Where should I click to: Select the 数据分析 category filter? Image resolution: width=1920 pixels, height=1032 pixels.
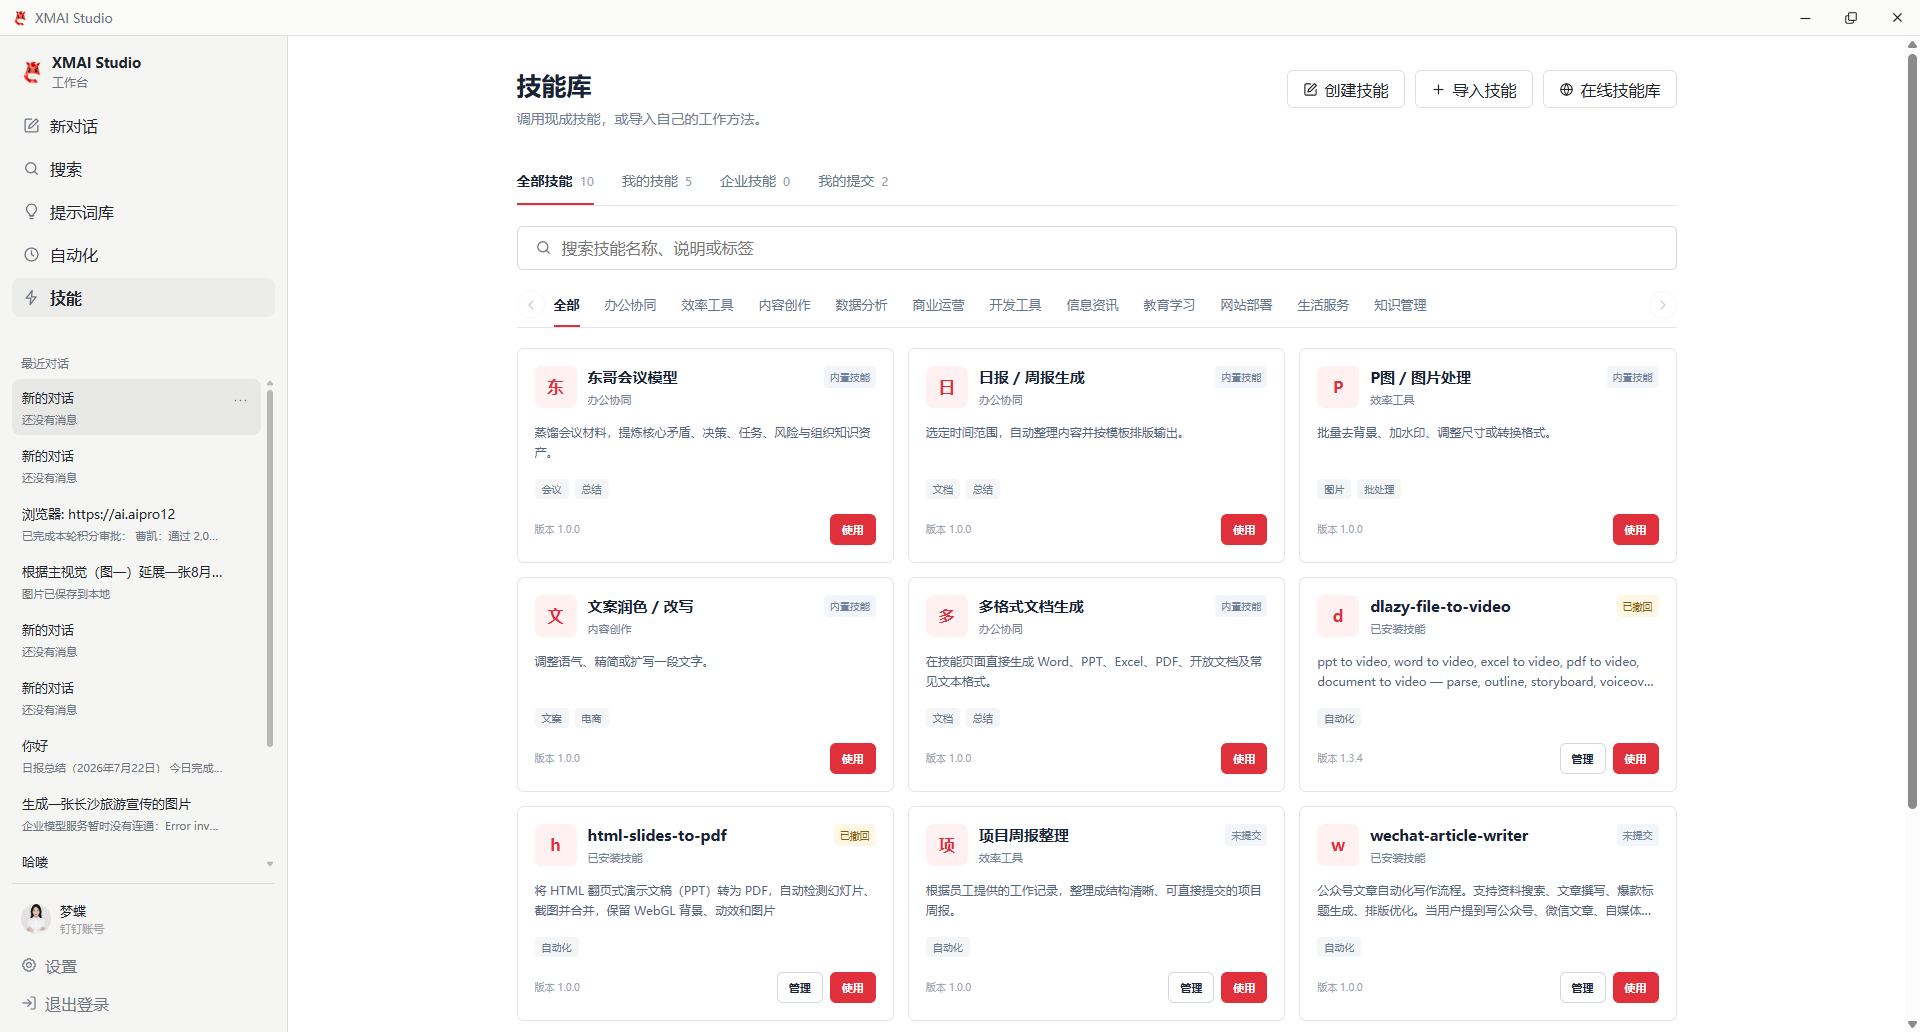click(861, 305)
